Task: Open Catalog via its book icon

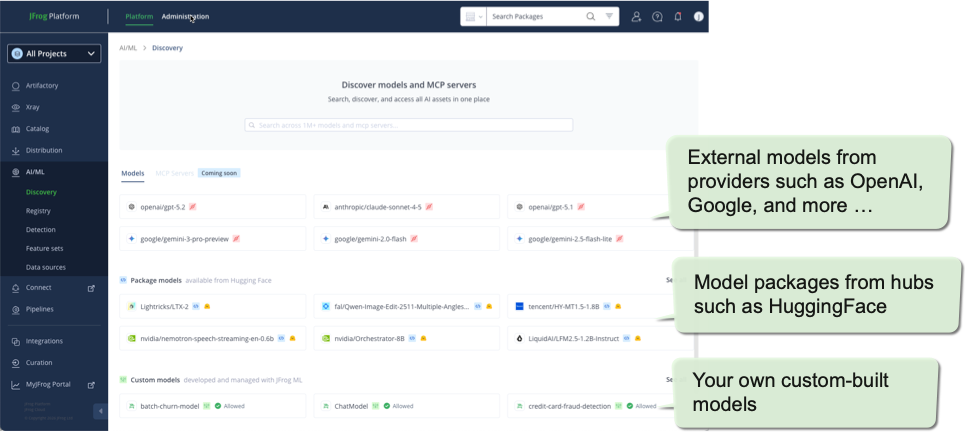Action: (16, 129)
